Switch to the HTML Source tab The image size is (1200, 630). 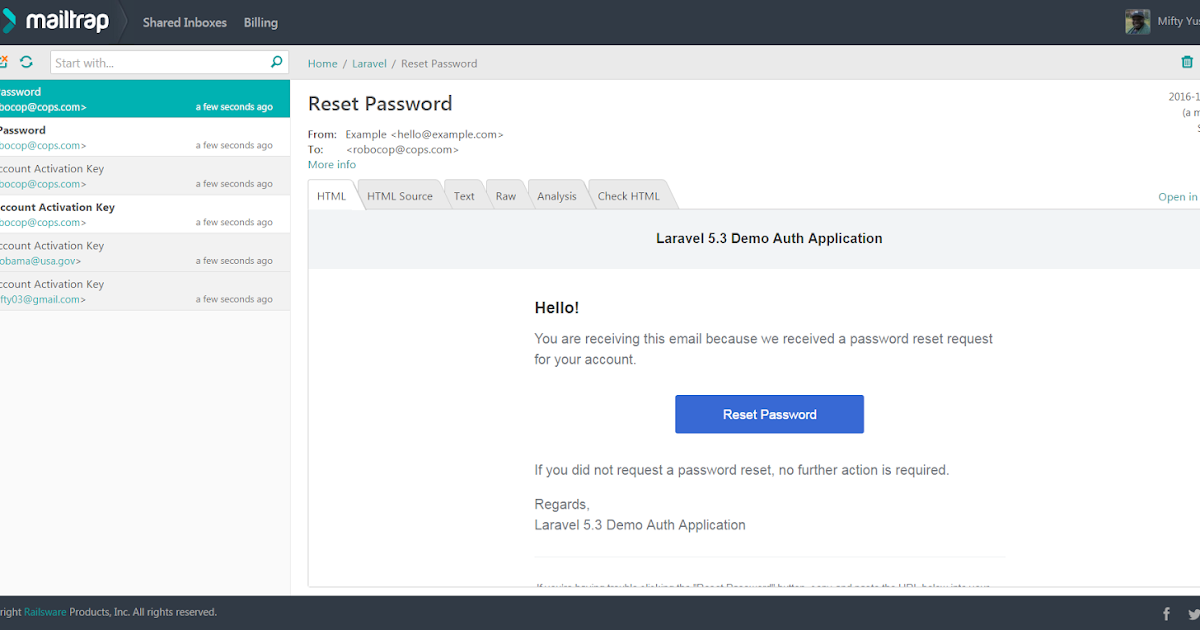(x=399, y=195)
